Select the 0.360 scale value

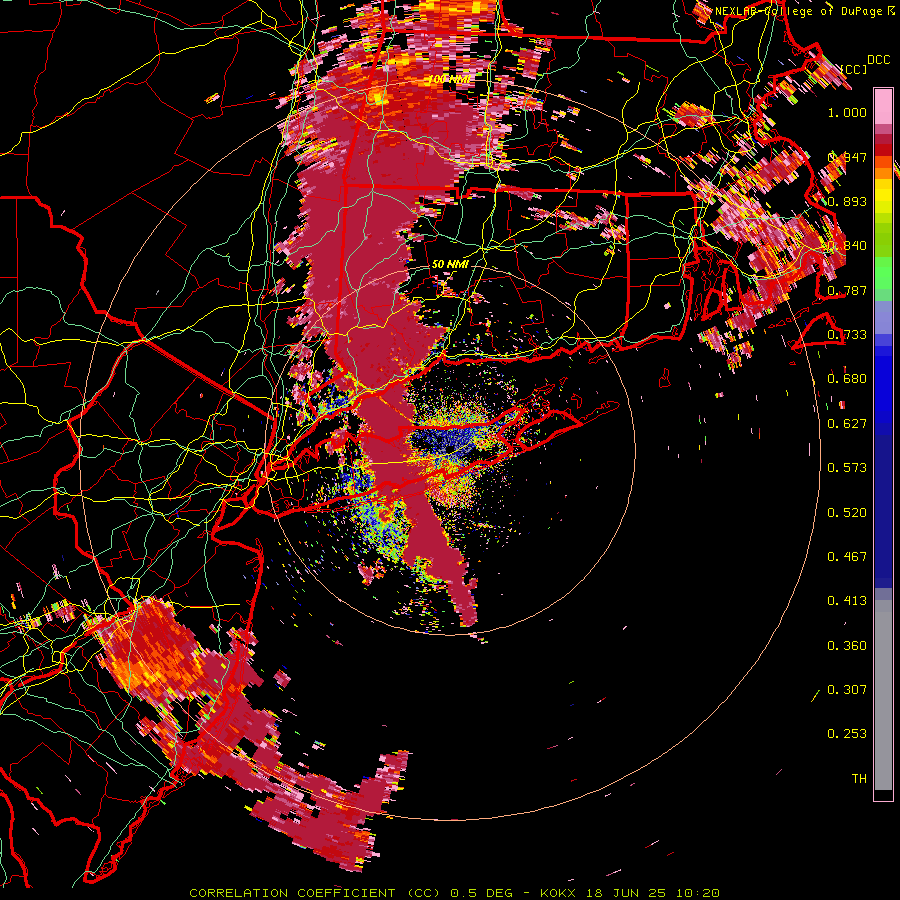coord(847,646)
